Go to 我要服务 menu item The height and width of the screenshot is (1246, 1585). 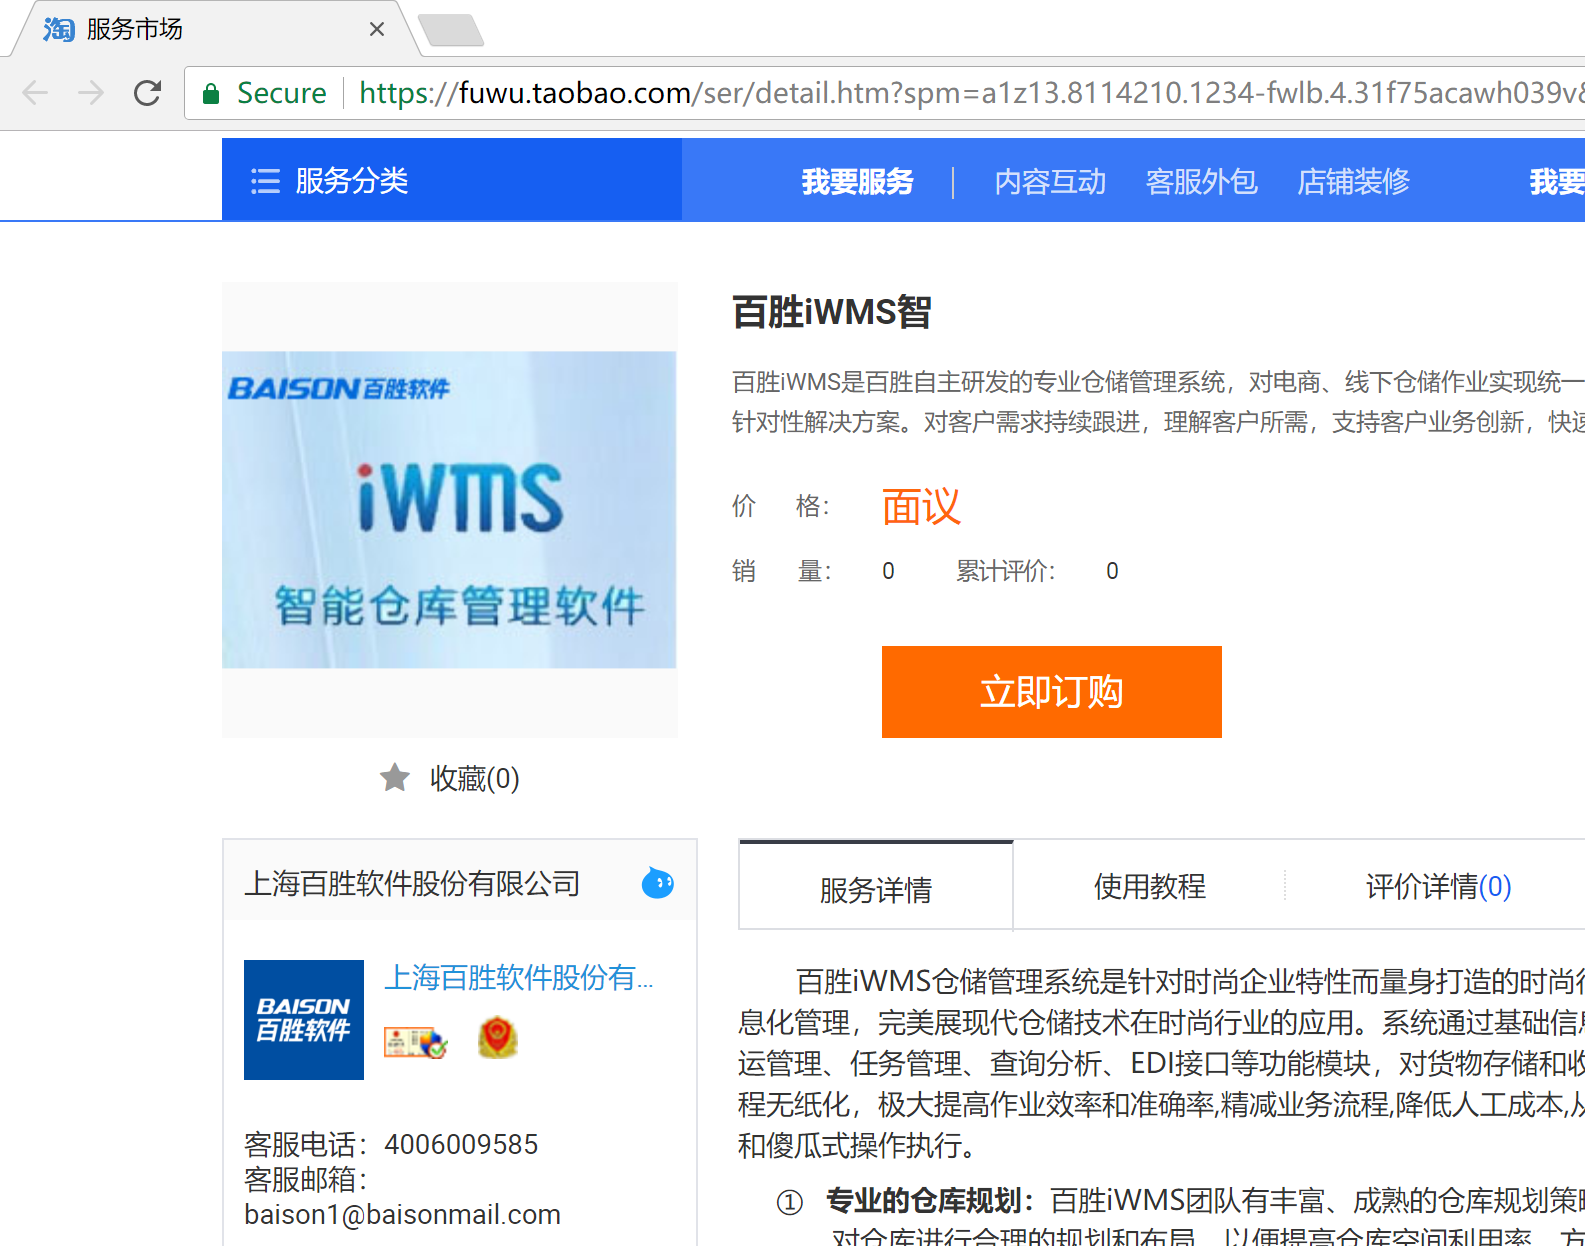click(858, 182)
